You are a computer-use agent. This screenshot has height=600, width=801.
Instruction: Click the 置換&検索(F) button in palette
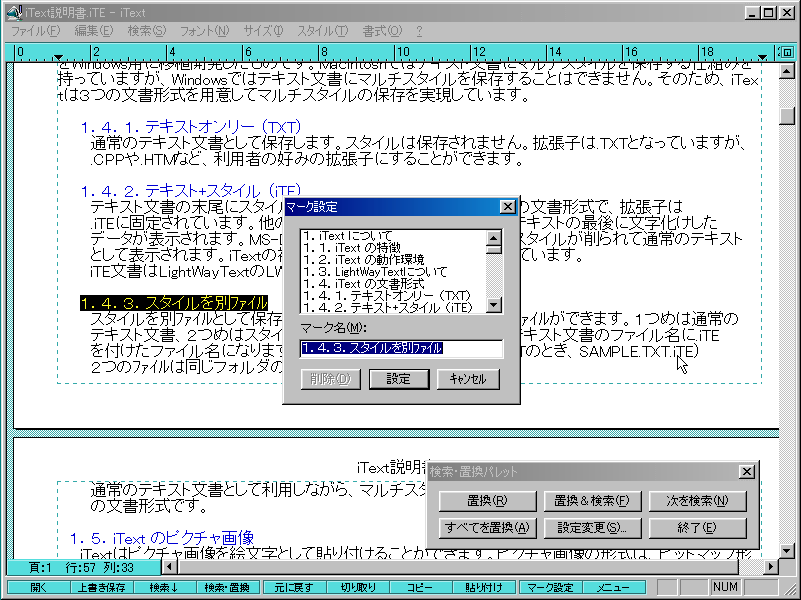(x=592, y=501)
